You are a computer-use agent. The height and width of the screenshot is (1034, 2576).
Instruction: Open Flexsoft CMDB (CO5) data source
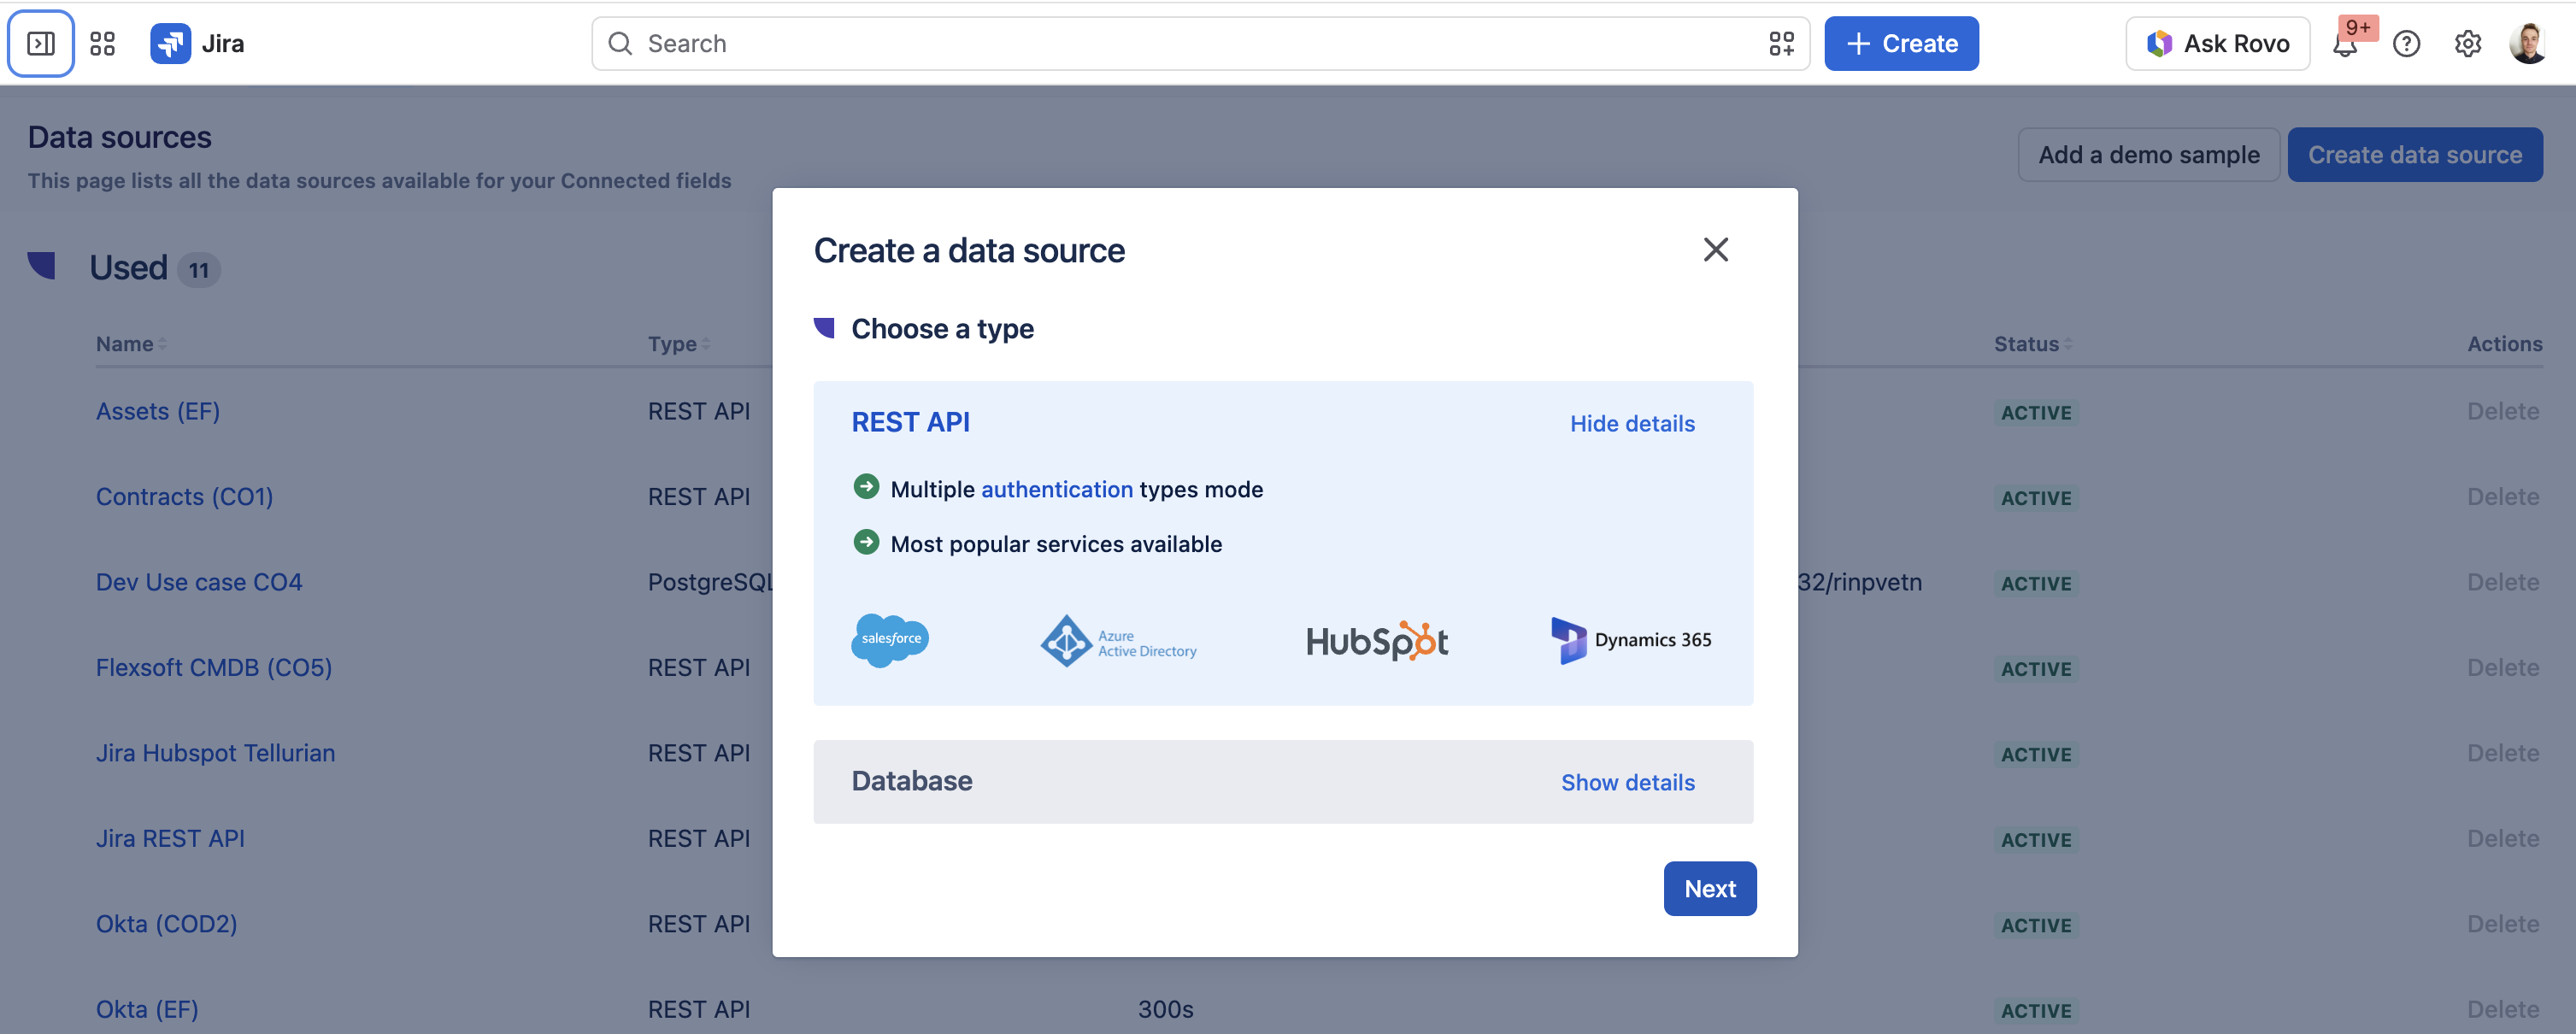(x=214, y=667)
